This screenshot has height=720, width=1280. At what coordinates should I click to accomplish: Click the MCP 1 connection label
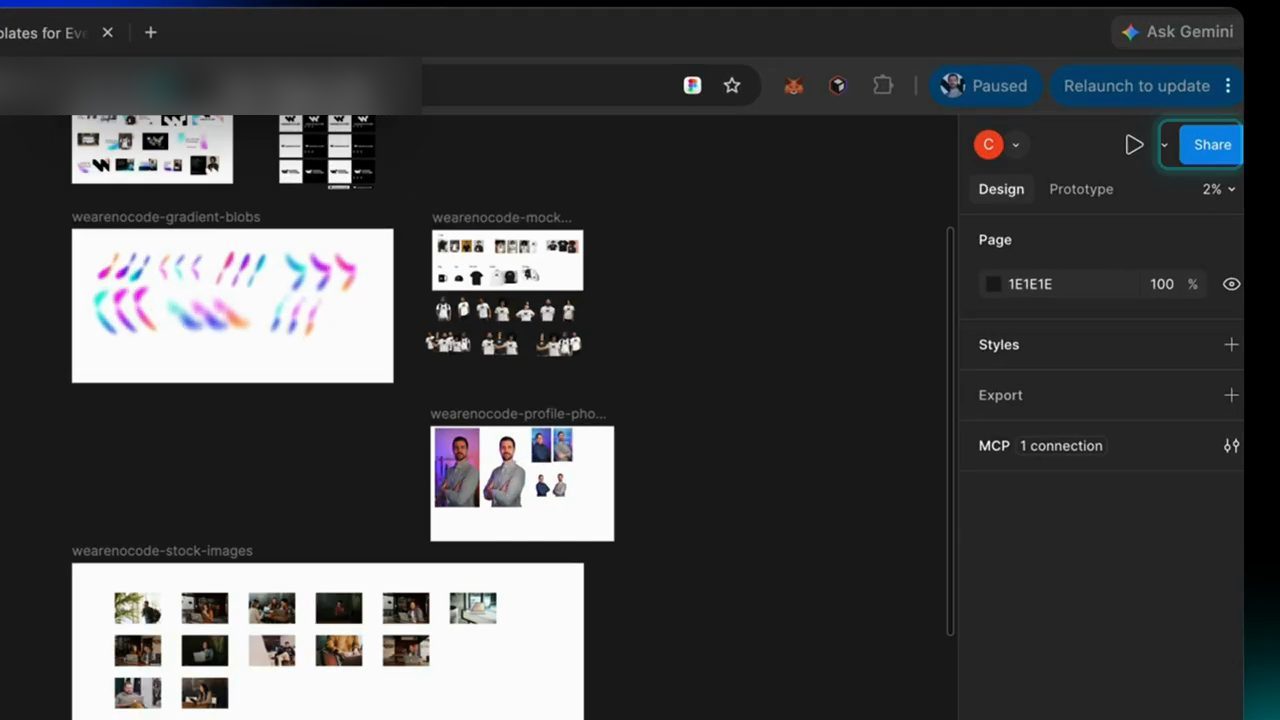tap(1061, 446)
